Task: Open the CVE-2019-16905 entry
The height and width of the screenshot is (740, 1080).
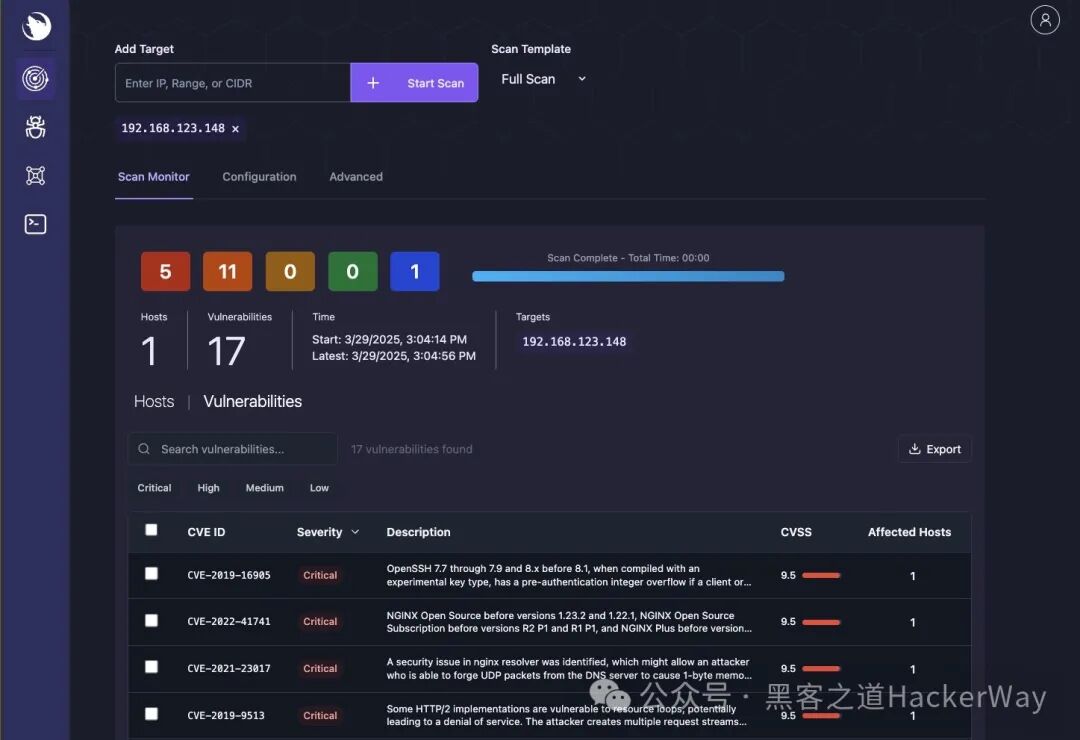Action: 229,575
